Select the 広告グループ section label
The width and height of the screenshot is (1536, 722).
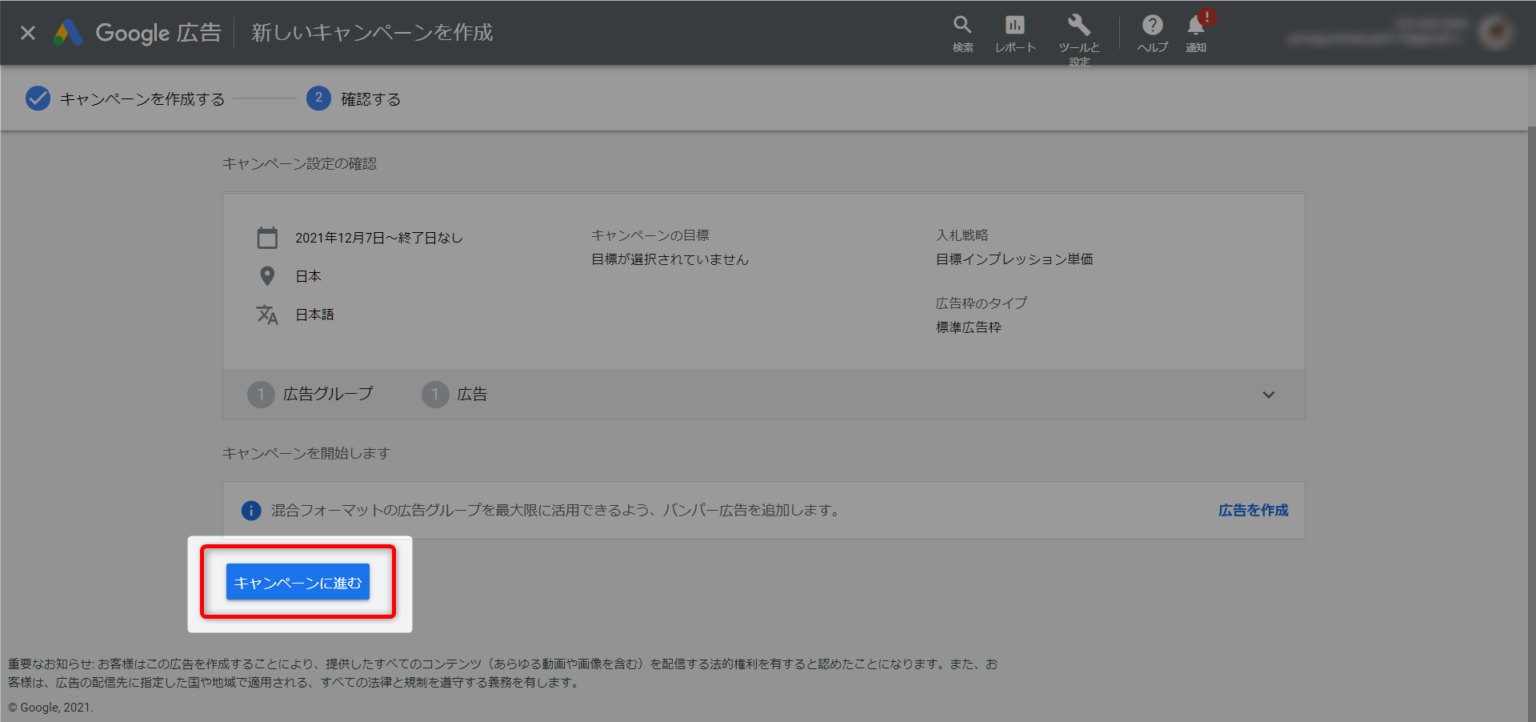click(328, 394)
